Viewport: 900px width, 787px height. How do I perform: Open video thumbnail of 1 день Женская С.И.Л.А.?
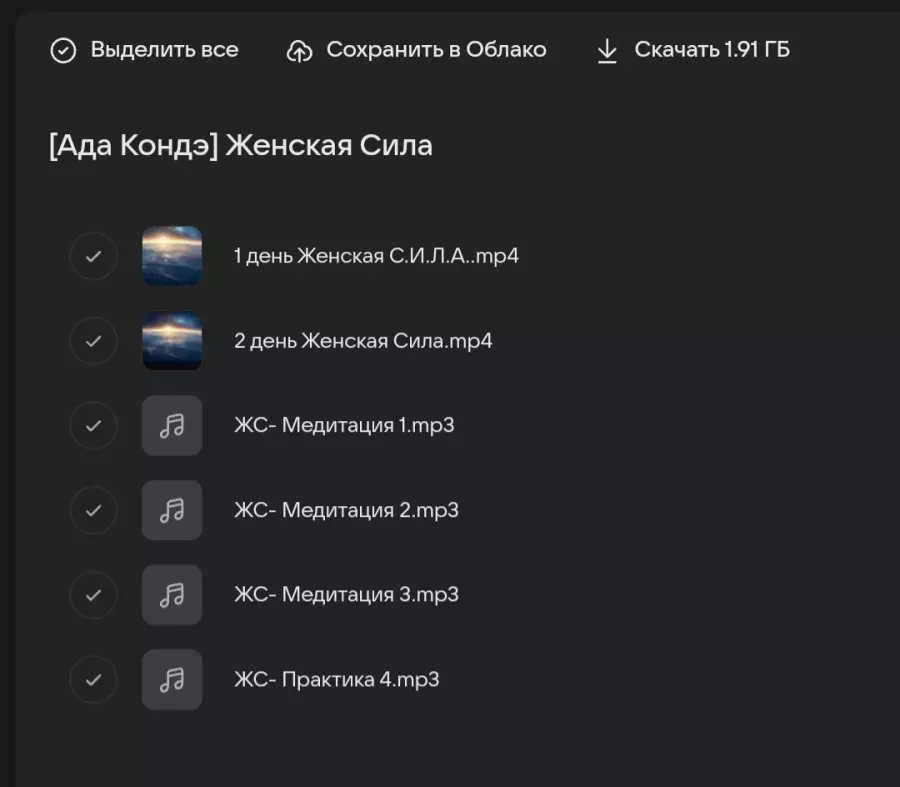[x=172, y=256]
